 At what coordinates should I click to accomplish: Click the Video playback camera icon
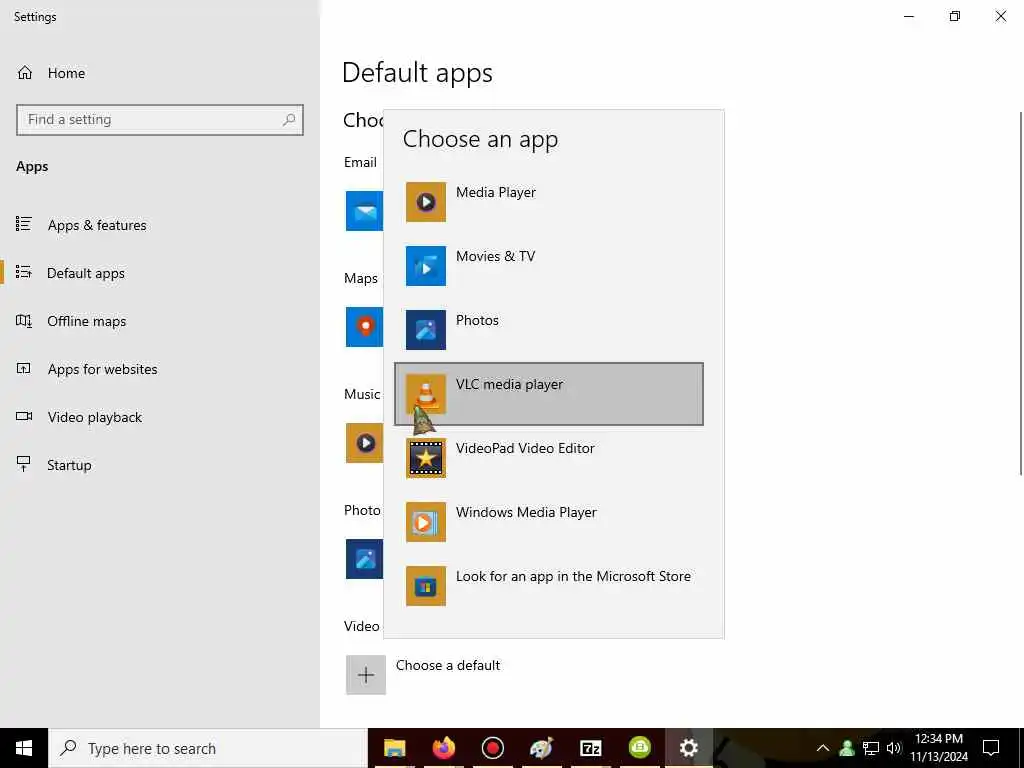(24, 416)
